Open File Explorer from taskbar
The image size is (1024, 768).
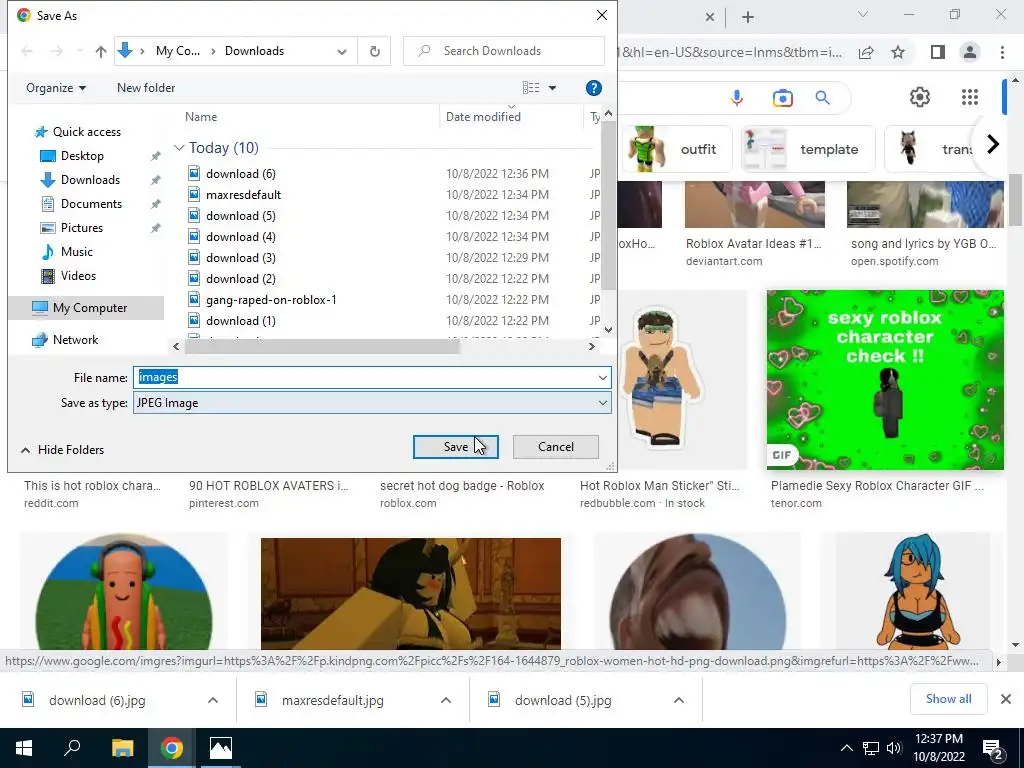click(x=122, y=748)
